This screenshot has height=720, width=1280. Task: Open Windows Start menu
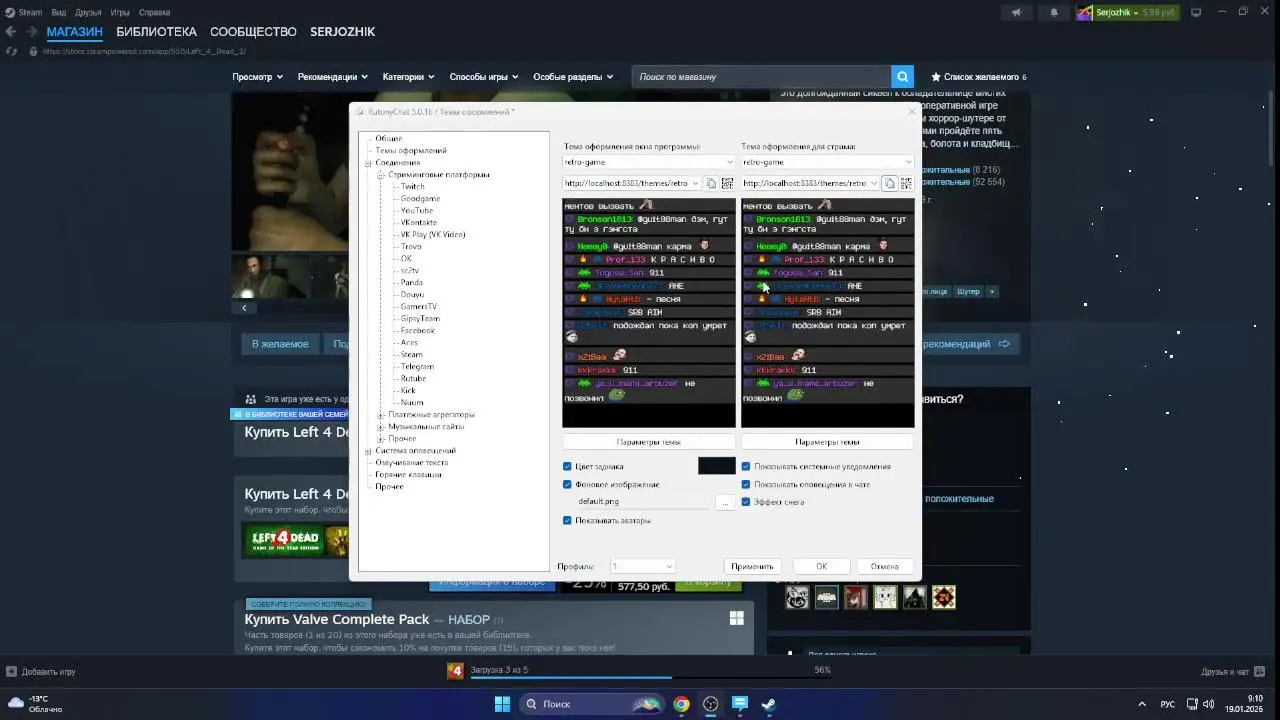[x=502, y=704]
